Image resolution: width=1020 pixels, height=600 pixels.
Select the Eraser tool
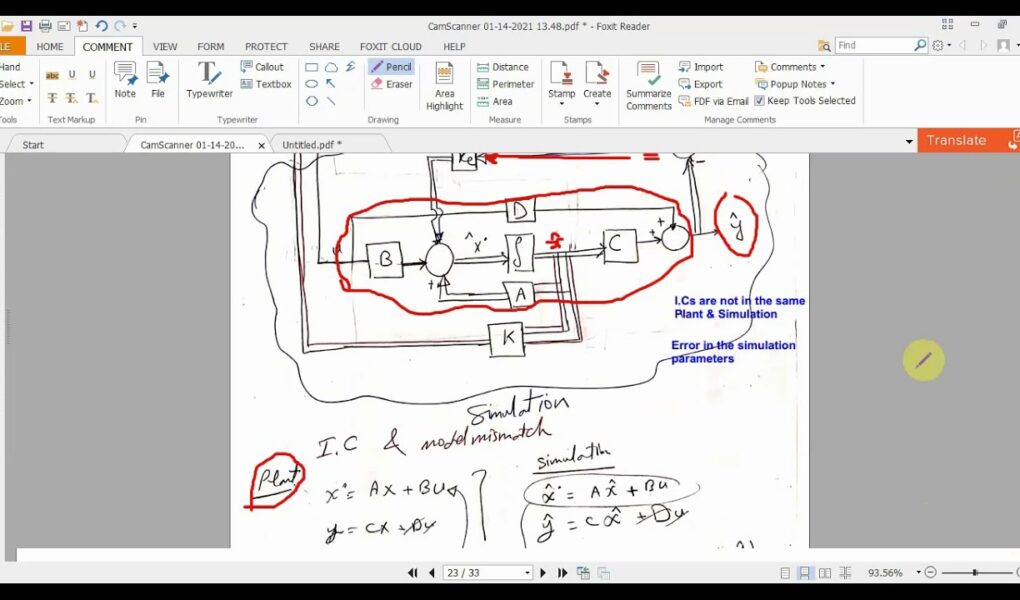391,84
